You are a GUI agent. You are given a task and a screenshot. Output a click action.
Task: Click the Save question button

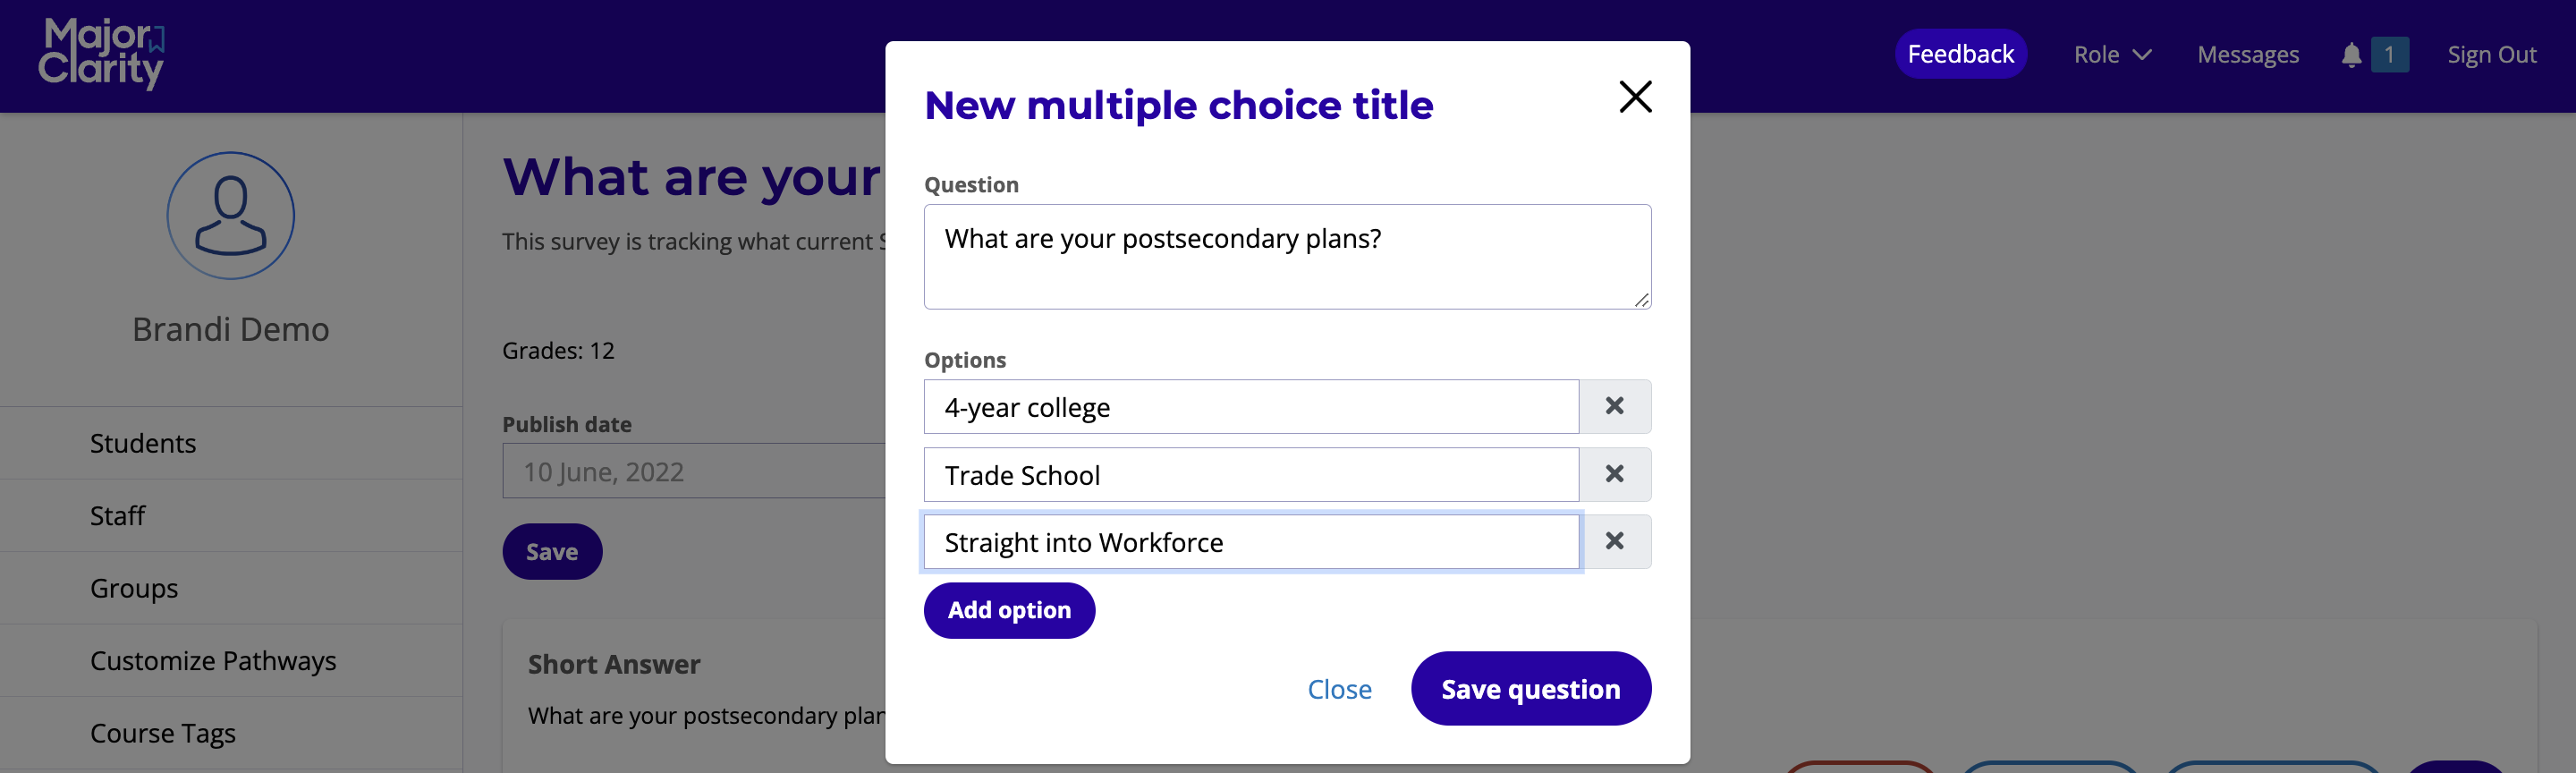1530,689
